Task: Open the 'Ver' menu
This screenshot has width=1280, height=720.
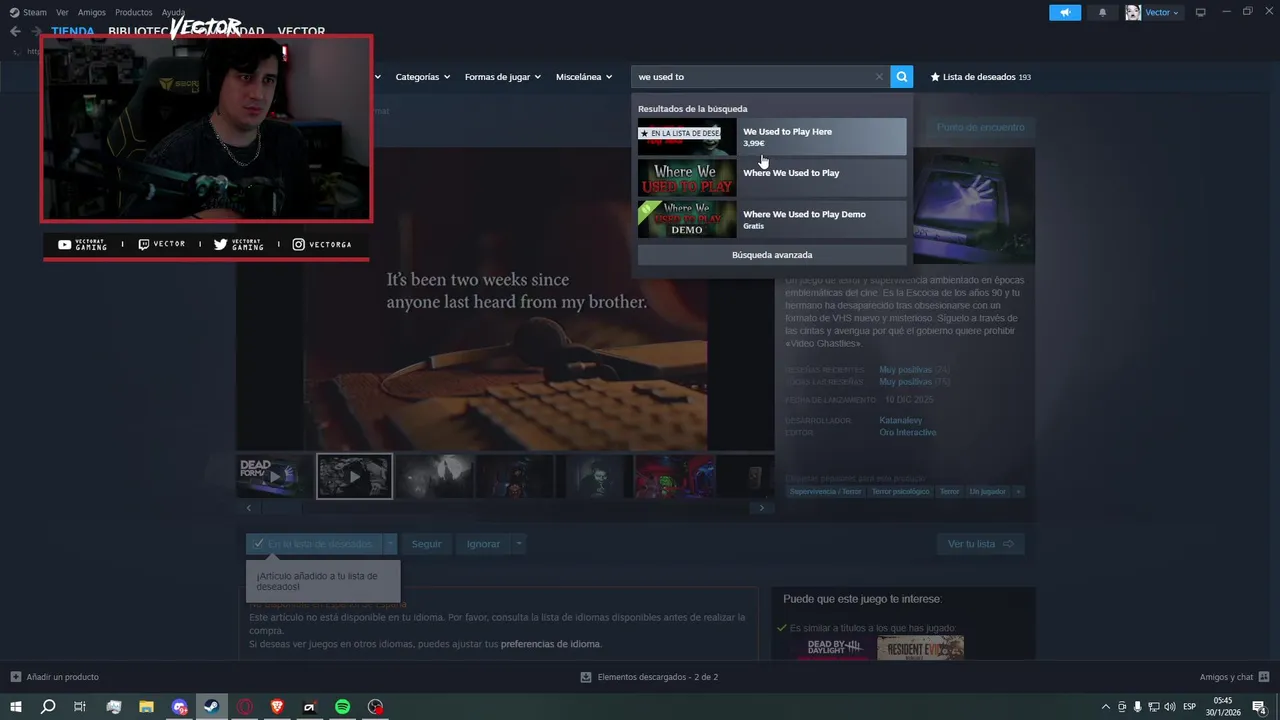Action: pyautogui.click(x=62, y=12)
